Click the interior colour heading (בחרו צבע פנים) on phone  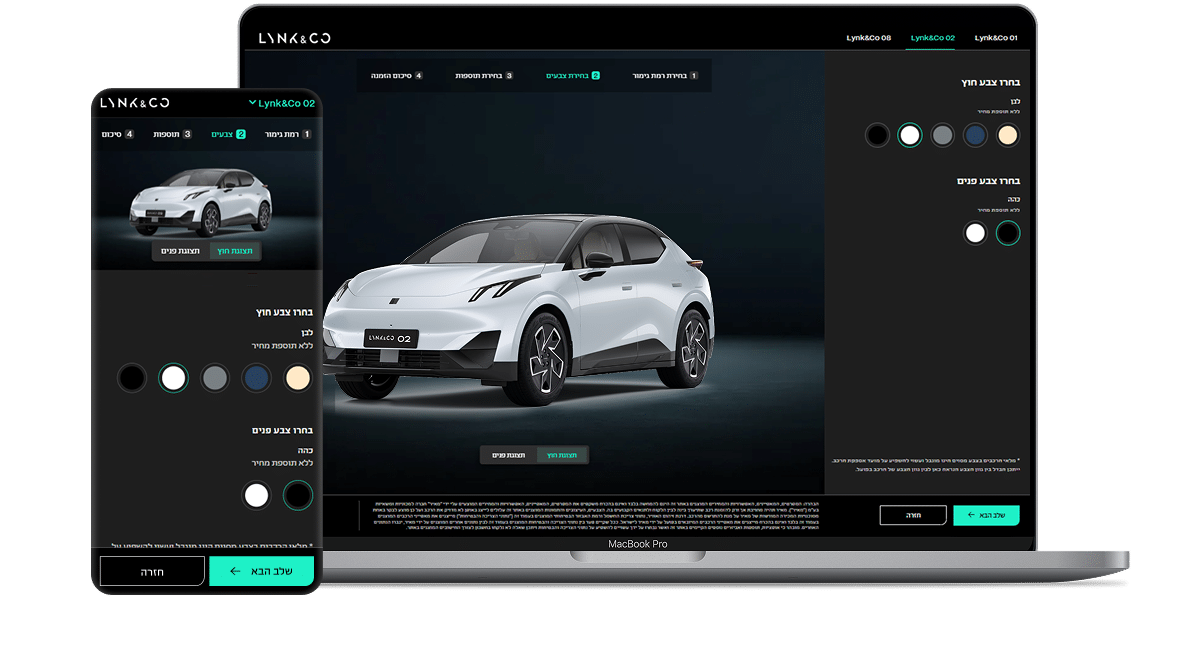pos(282,430)
